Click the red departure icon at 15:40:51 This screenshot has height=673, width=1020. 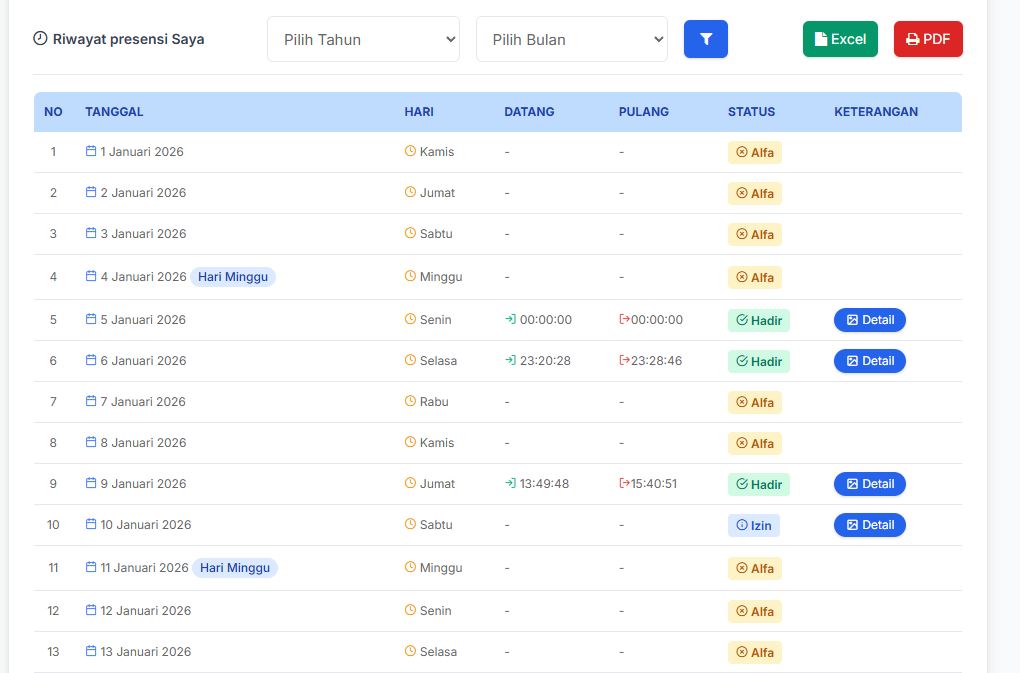click(624, 484)
